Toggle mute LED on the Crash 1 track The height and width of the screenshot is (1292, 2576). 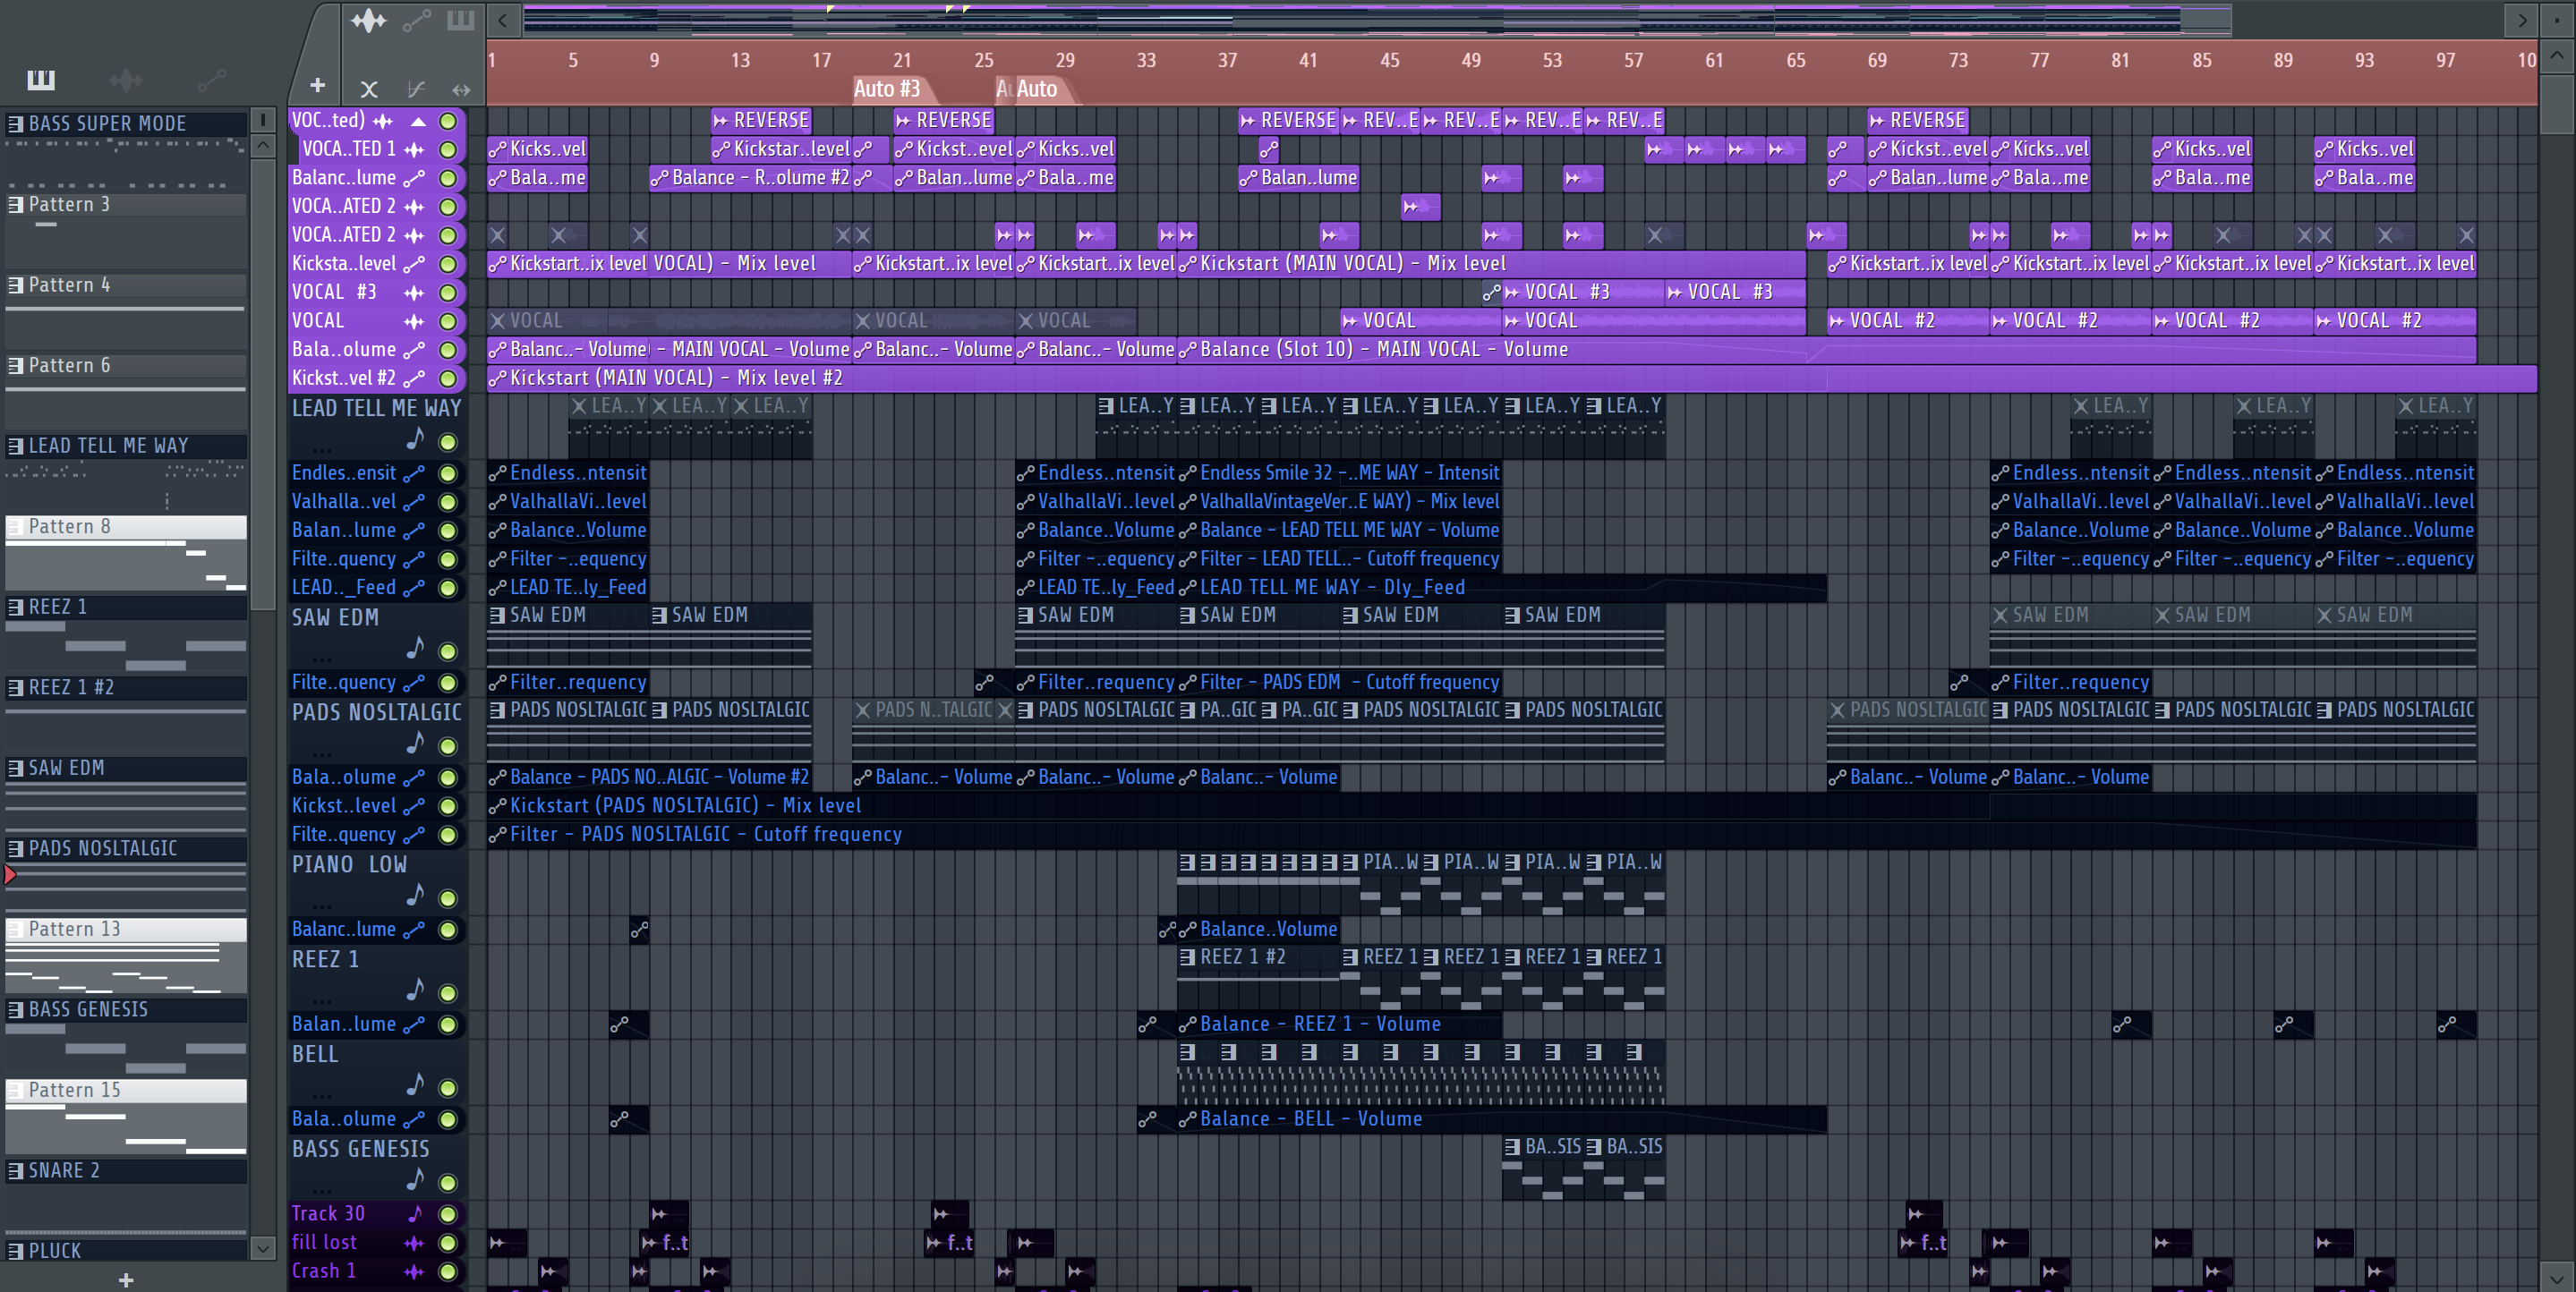449,1271
